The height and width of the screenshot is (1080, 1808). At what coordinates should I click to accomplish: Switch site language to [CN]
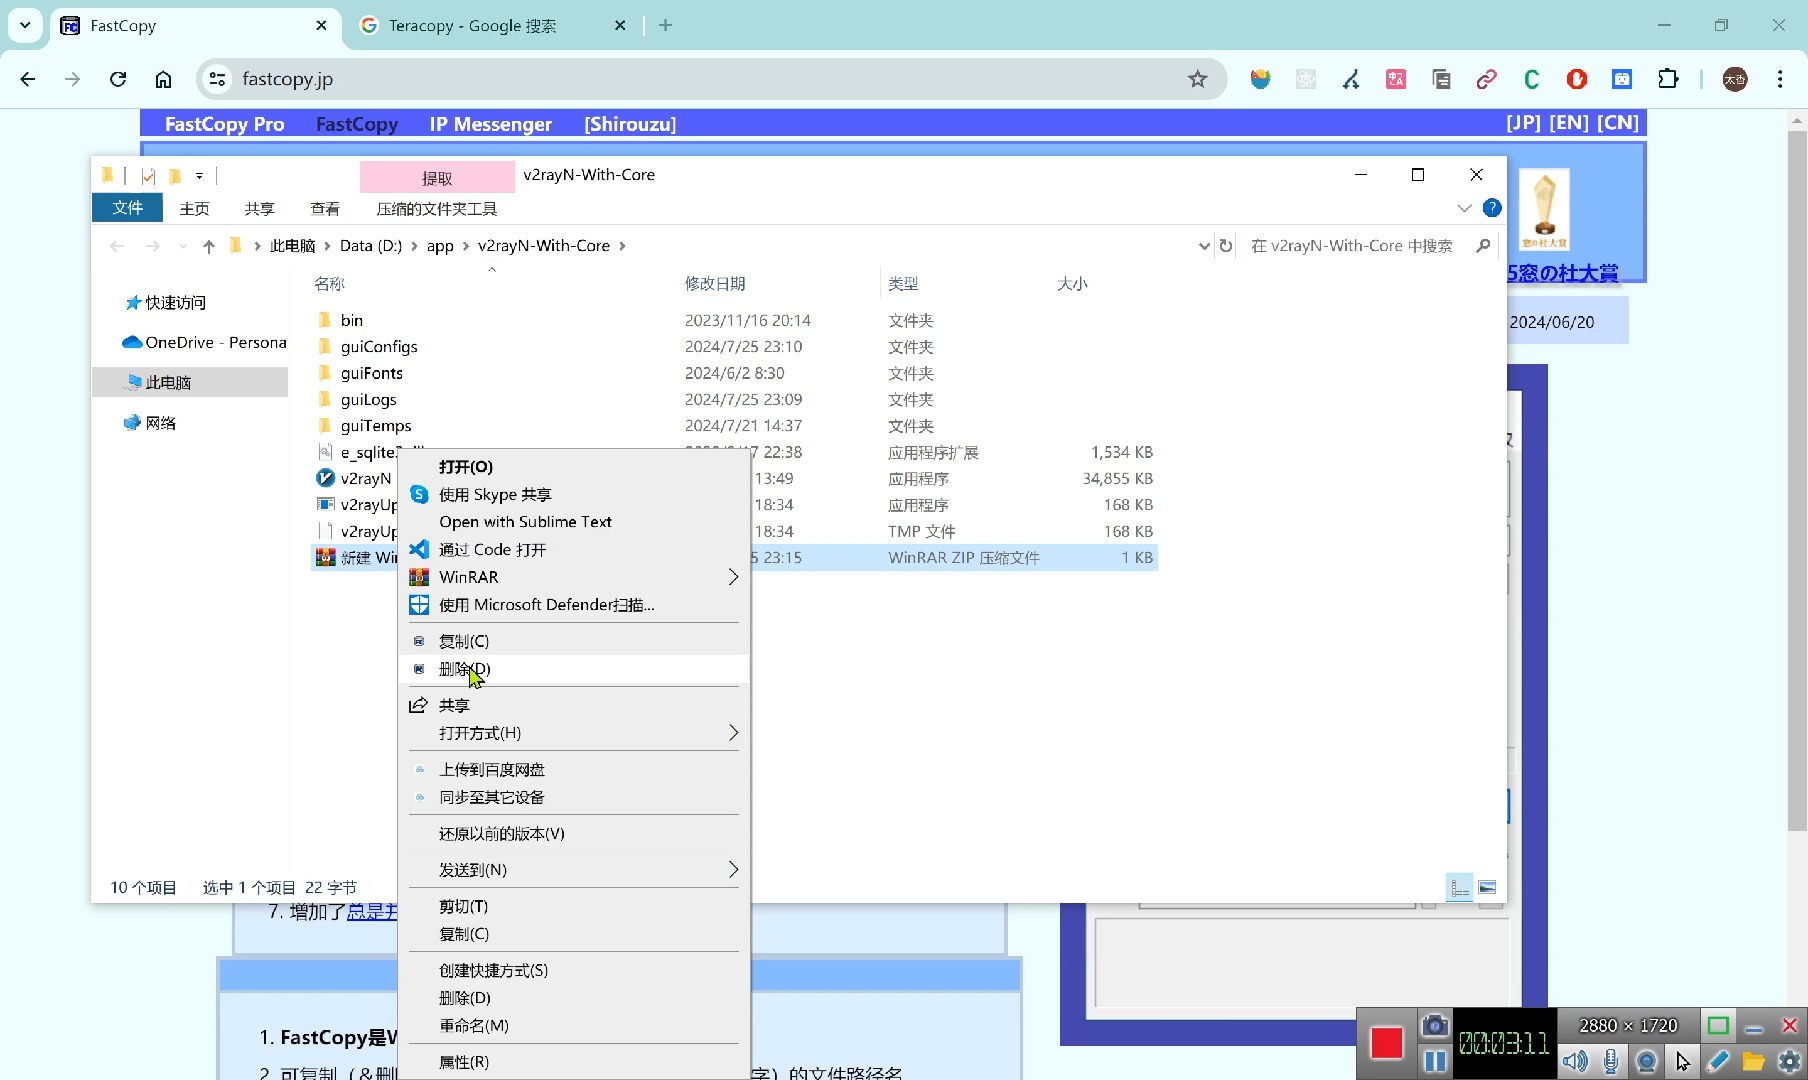click(1618, 123)
